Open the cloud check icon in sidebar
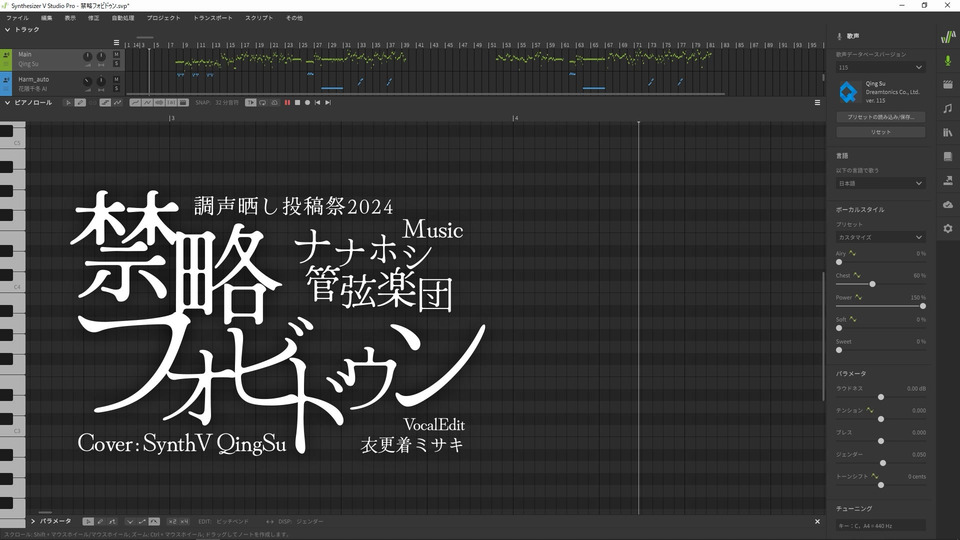Viewport: 960px width, 540px height. pos(948,204)
